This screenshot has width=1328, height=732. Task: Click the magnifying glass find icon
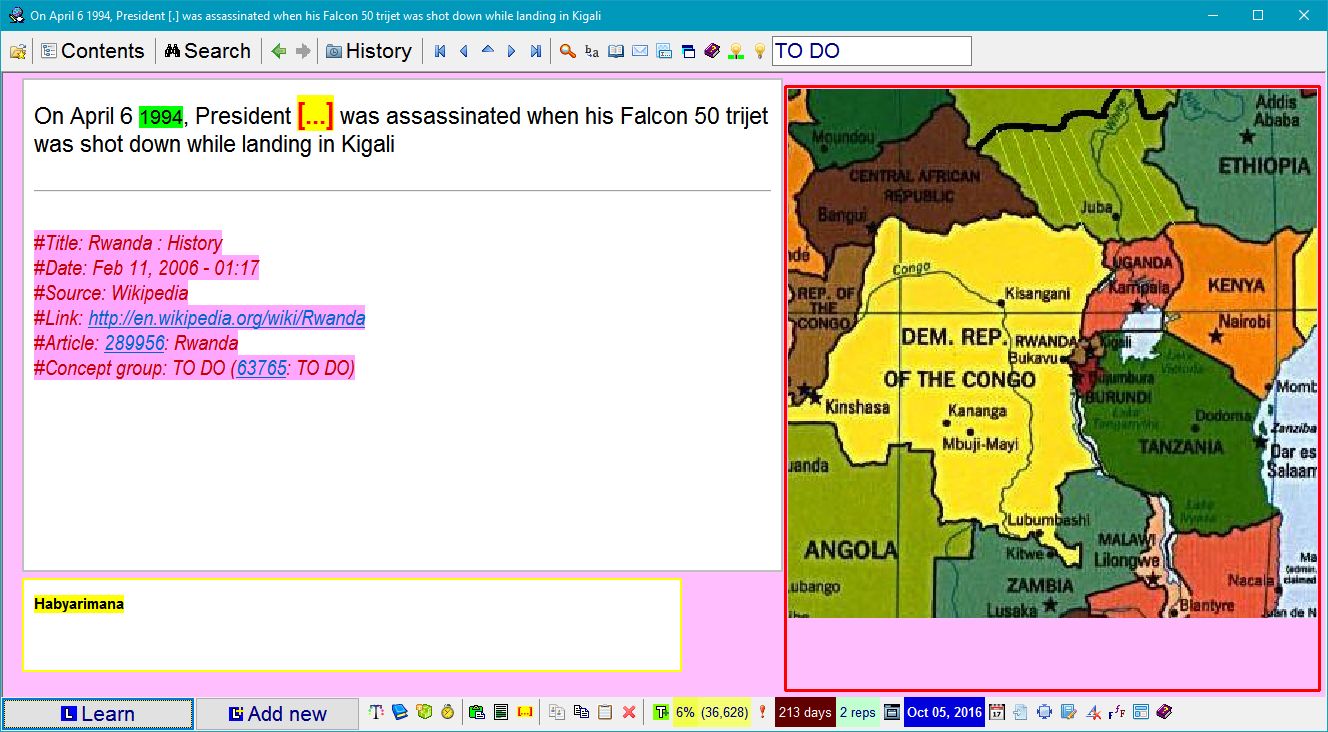[567, 51]
